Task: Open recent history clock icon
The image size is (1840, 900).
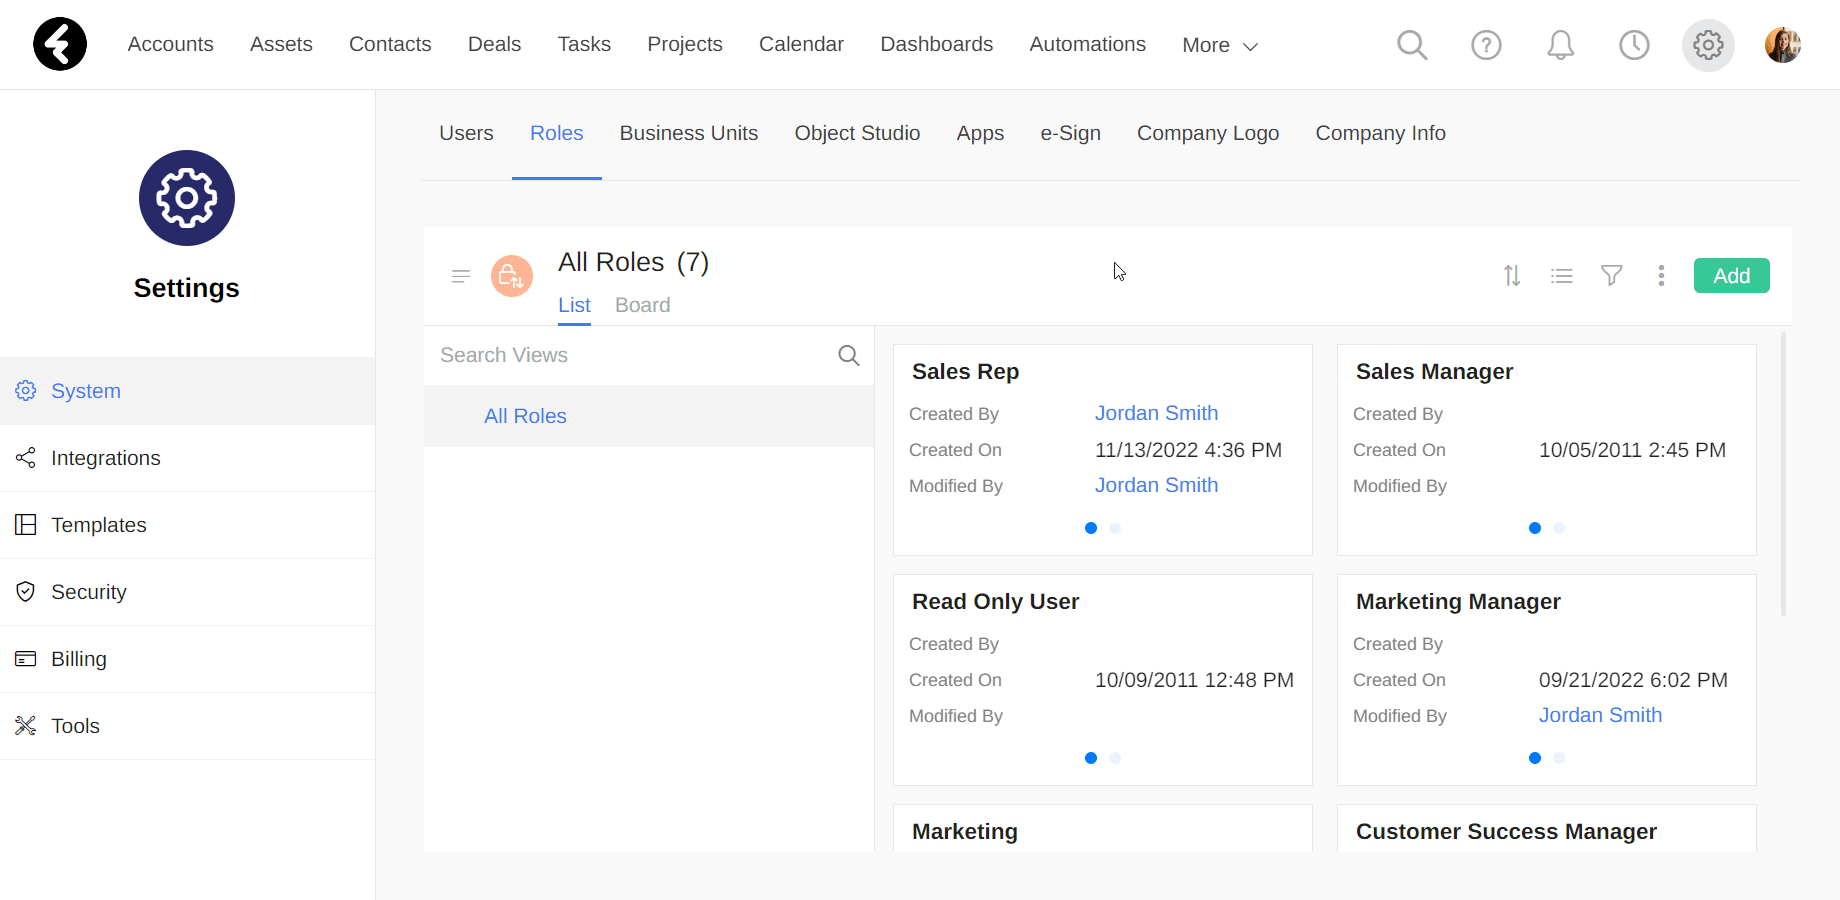Action: pos(1634,45)
